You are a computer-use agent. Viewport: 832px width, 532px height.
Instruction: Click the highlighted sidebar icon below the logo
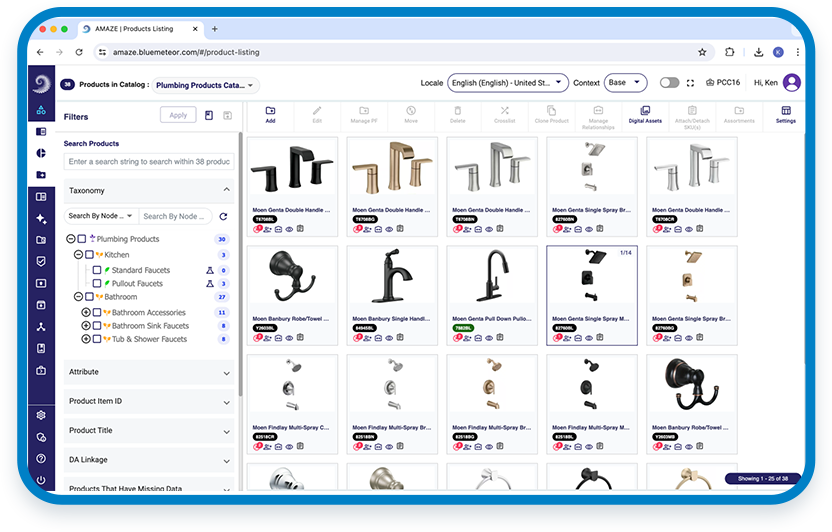(41, 110)
